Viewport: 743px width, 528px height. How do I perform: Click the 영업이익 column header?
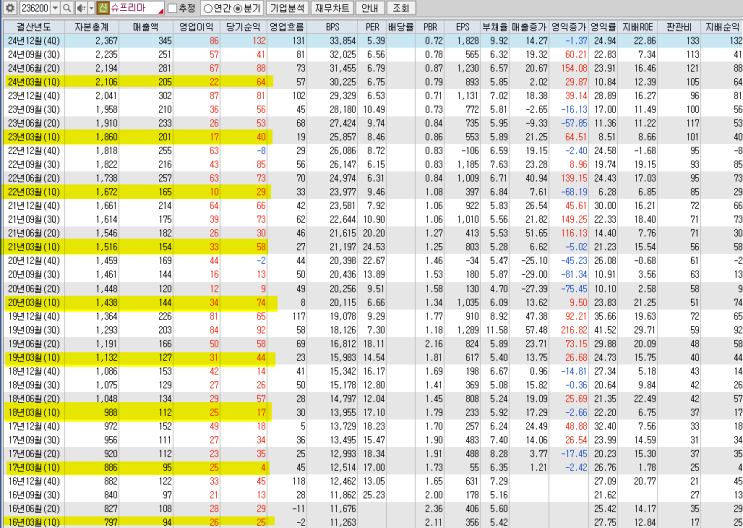pos(197,27)
